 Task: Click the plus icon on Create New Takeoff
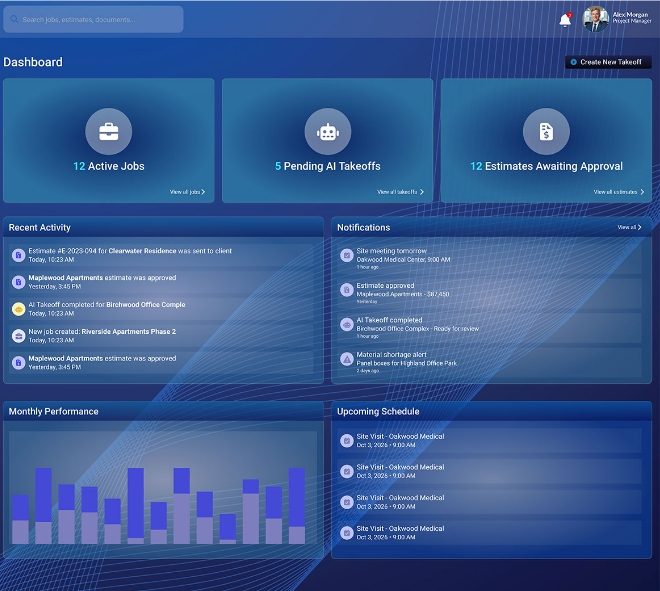pos(573,62)
